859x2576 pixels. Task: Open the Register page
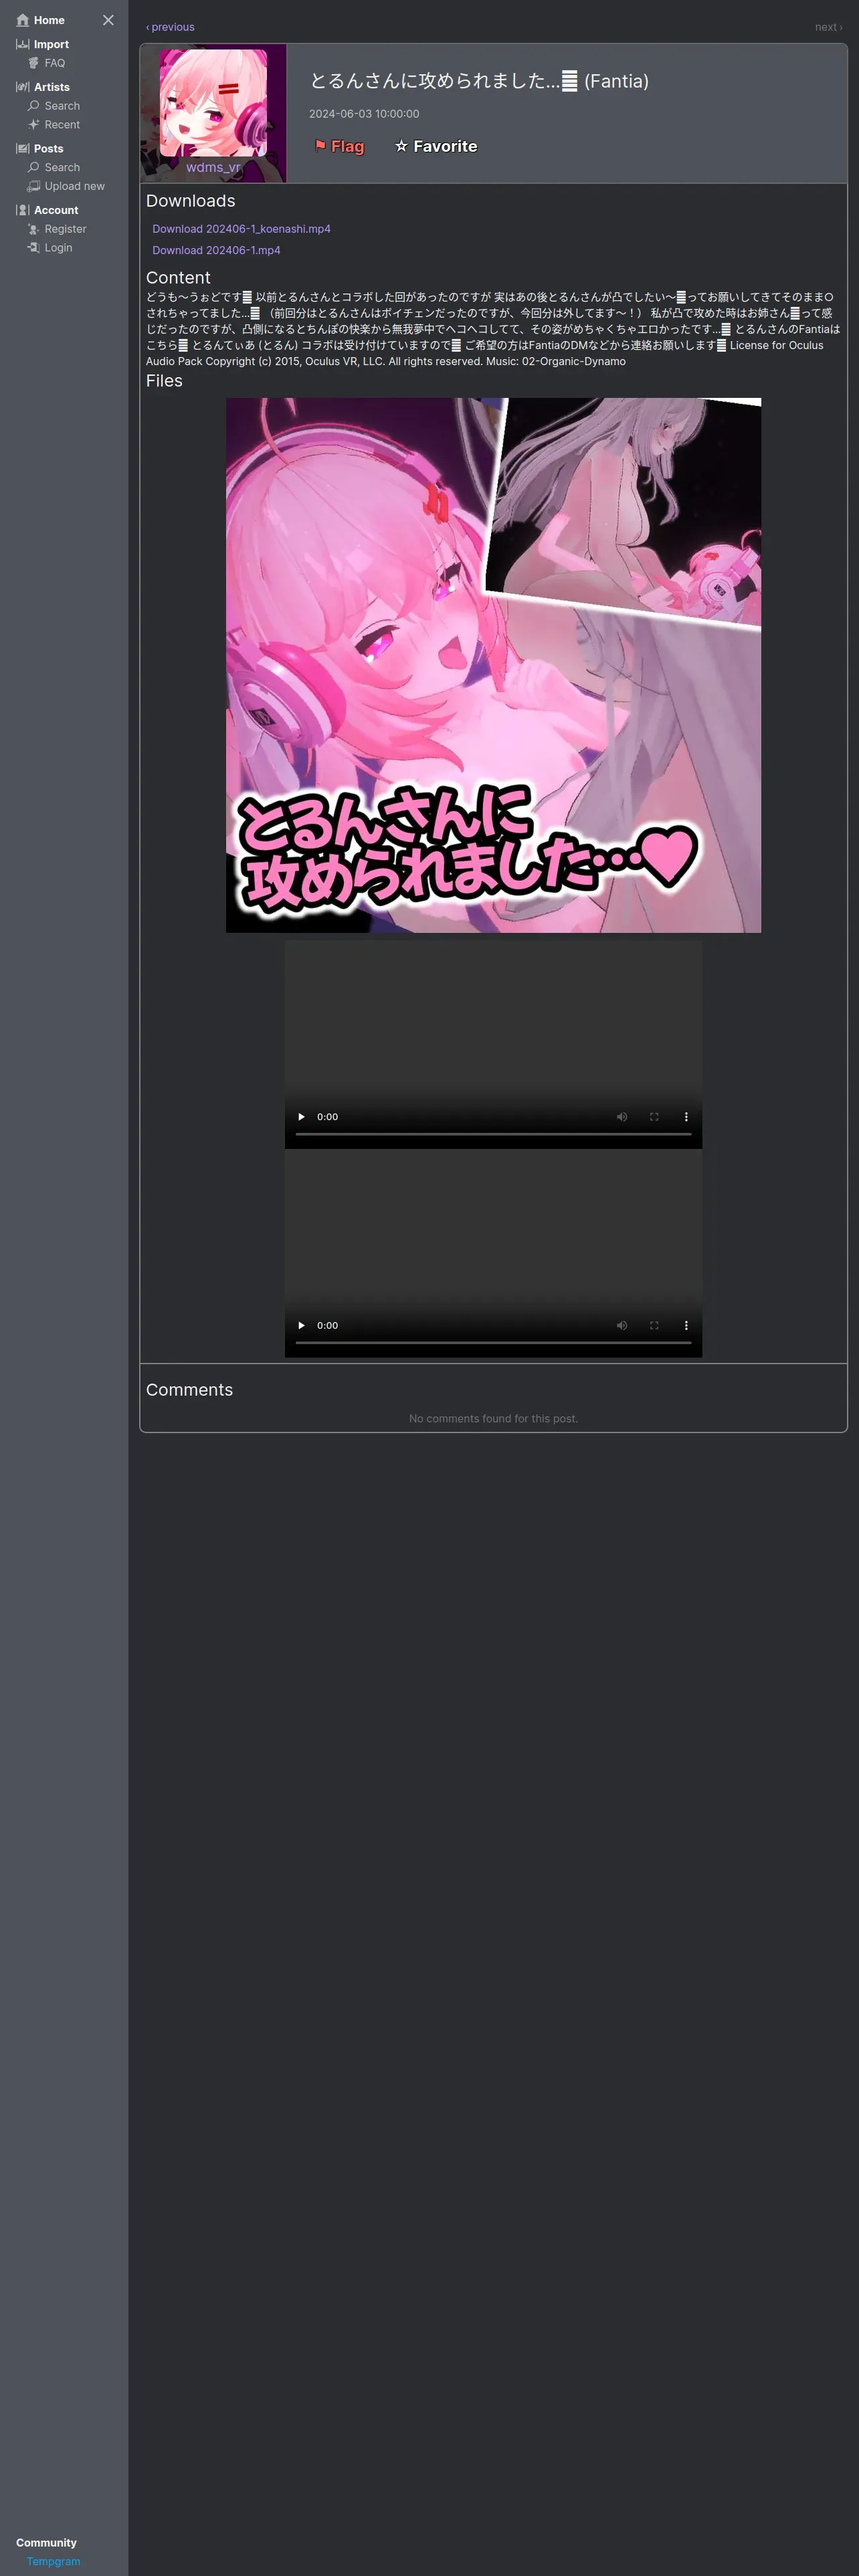[65, 229]
